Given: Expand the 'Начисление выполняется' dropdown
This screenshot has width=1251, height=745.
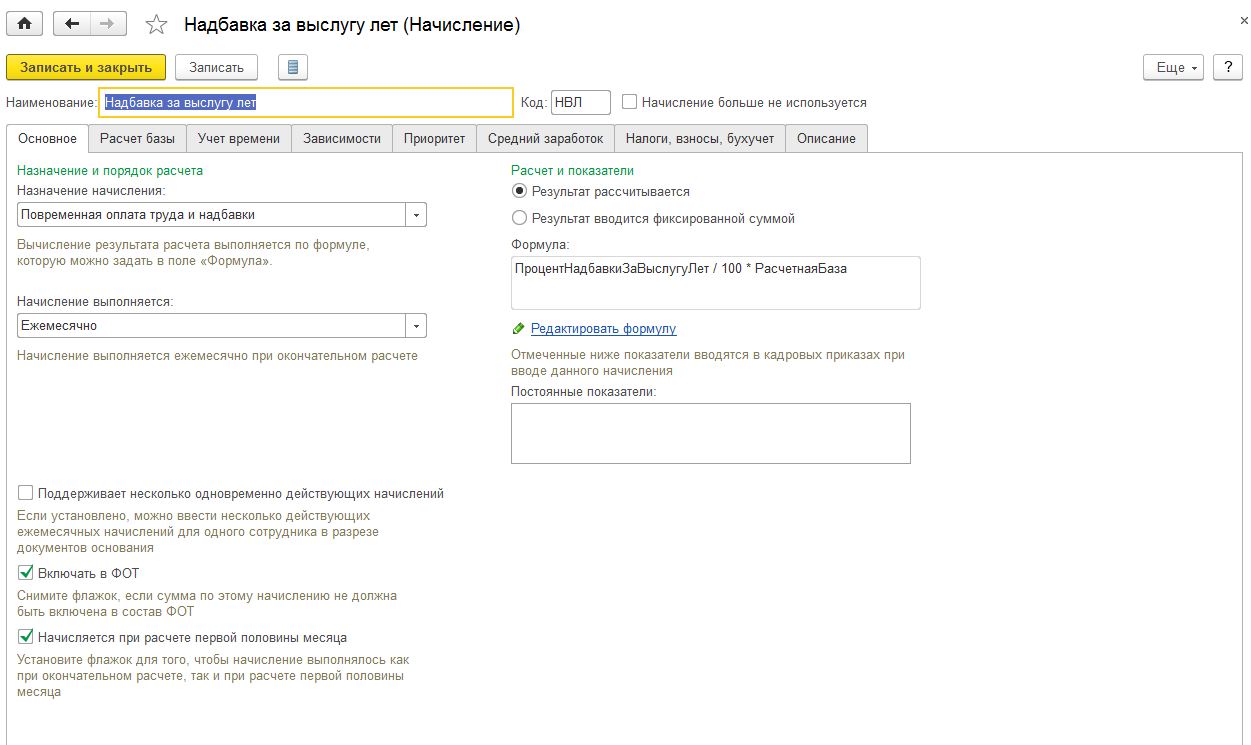Looking at the screenshot, I should (x=416, y=326).
